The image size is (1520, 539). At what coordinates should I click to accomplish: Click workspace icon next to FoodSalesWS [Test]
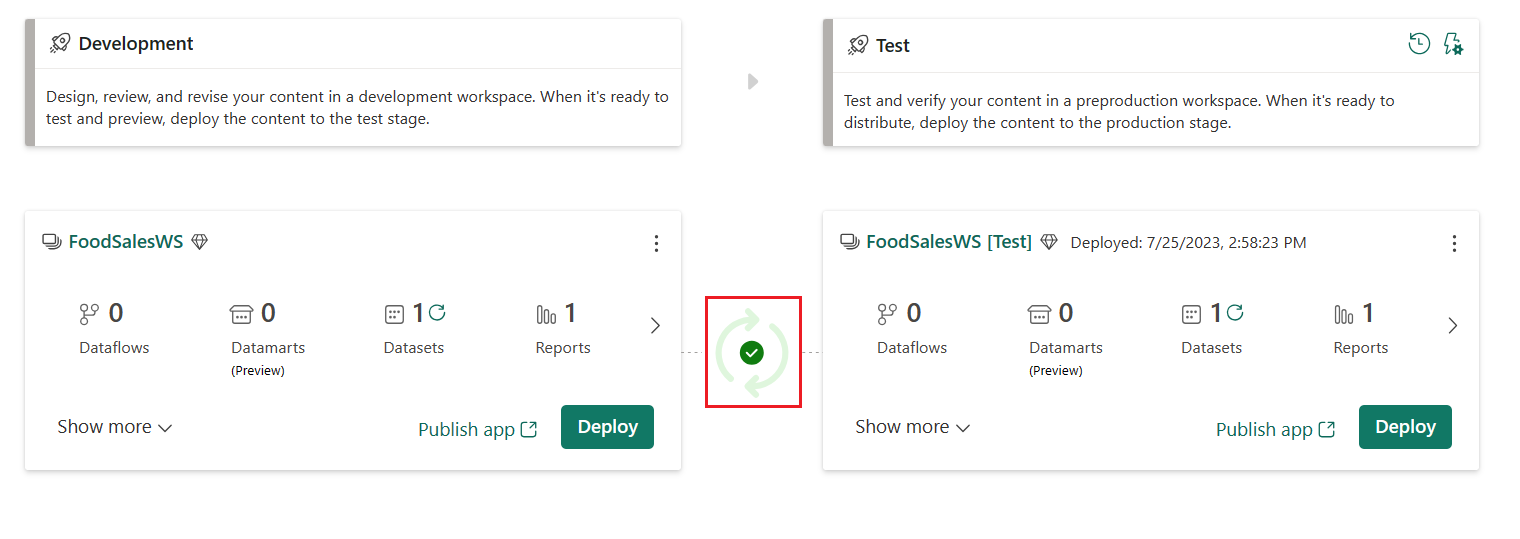point(850,241)
